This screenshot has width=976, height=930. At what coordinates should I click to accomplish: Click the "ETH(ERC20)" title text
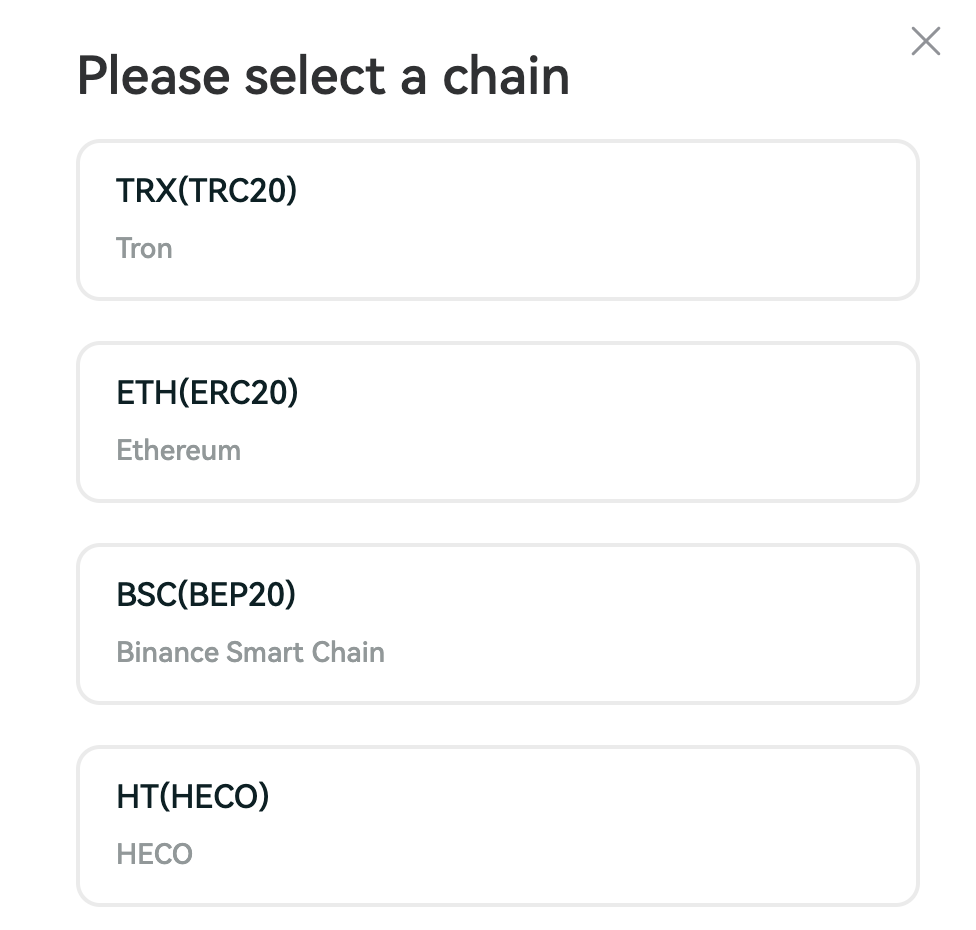point(207,392)
